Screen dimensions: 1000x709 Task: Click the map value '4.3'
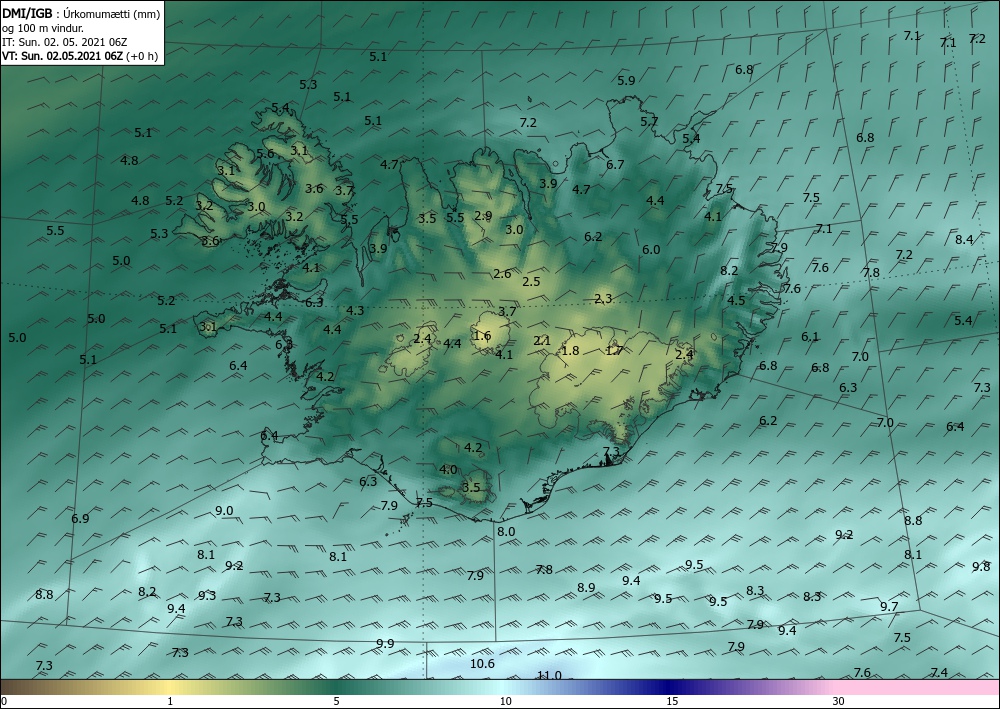pos(355,311)
